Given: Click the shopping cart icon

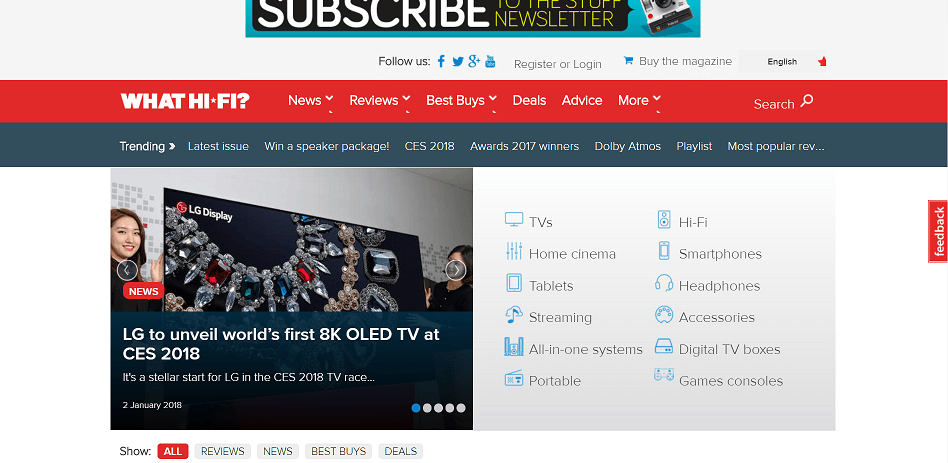Looking at the screenshot, I should [x=628, y=60].
